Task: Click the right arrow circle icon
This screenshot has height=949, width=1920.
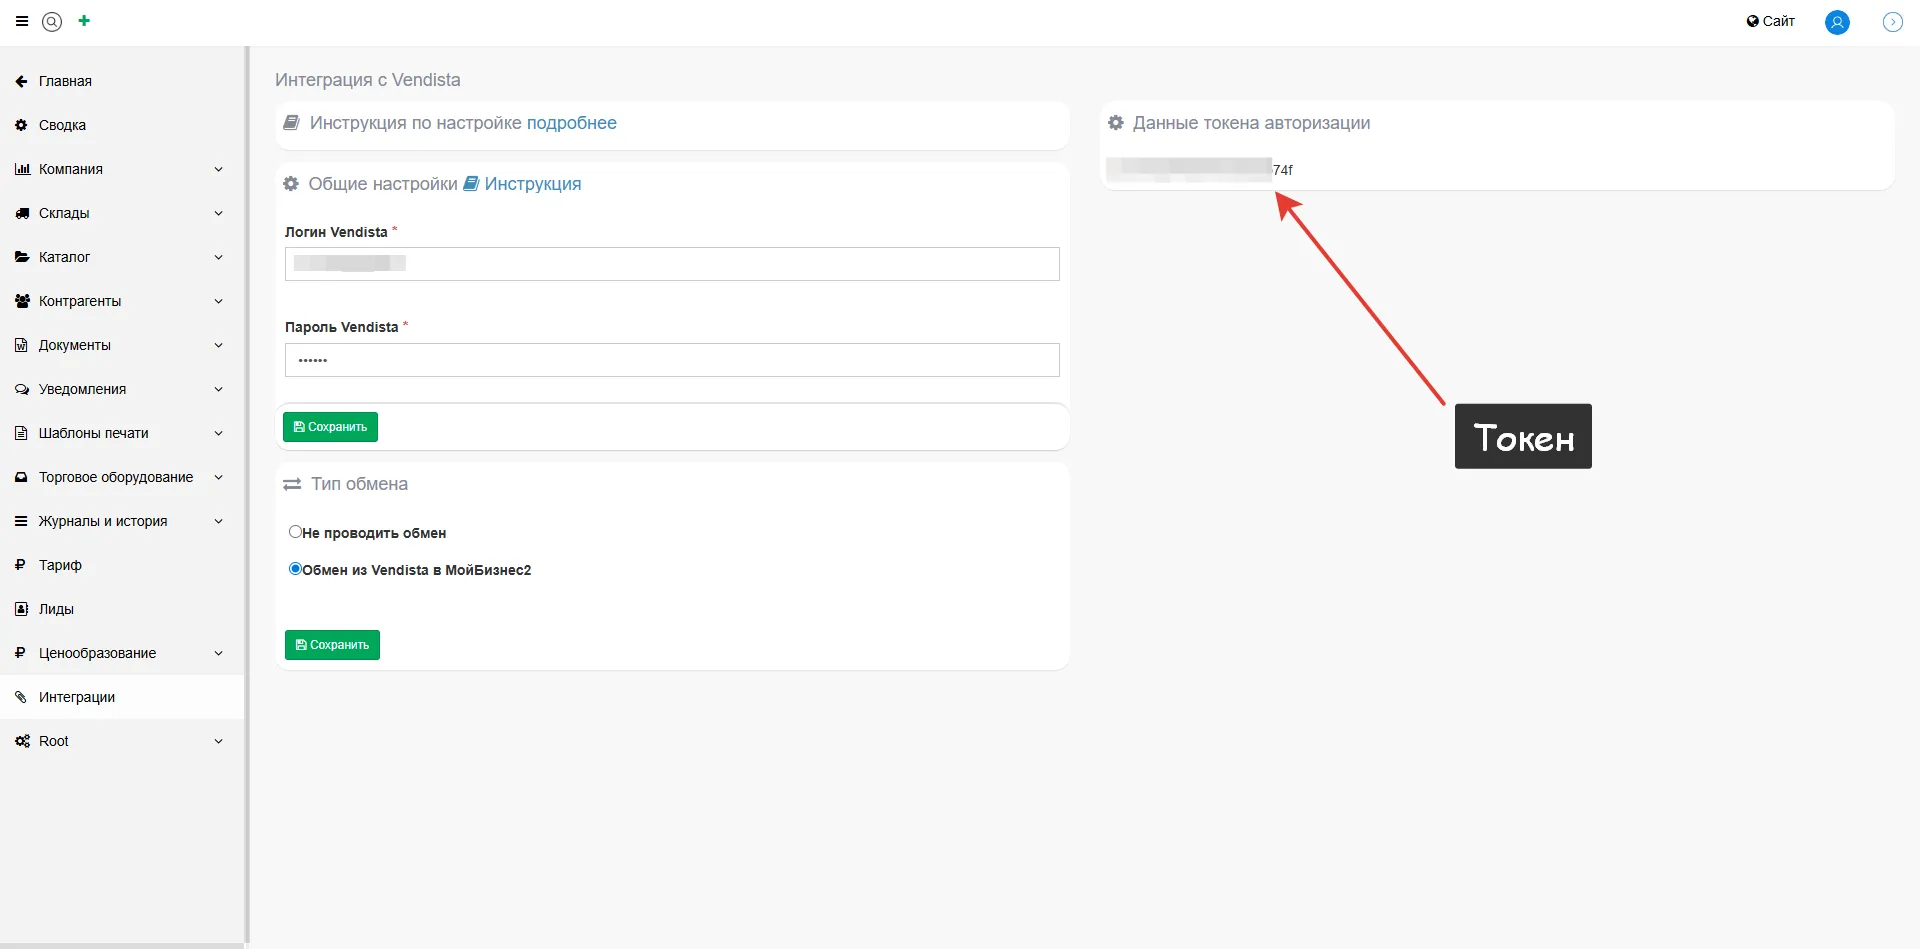Action: pyautogui.click(x=1892, y=22)
